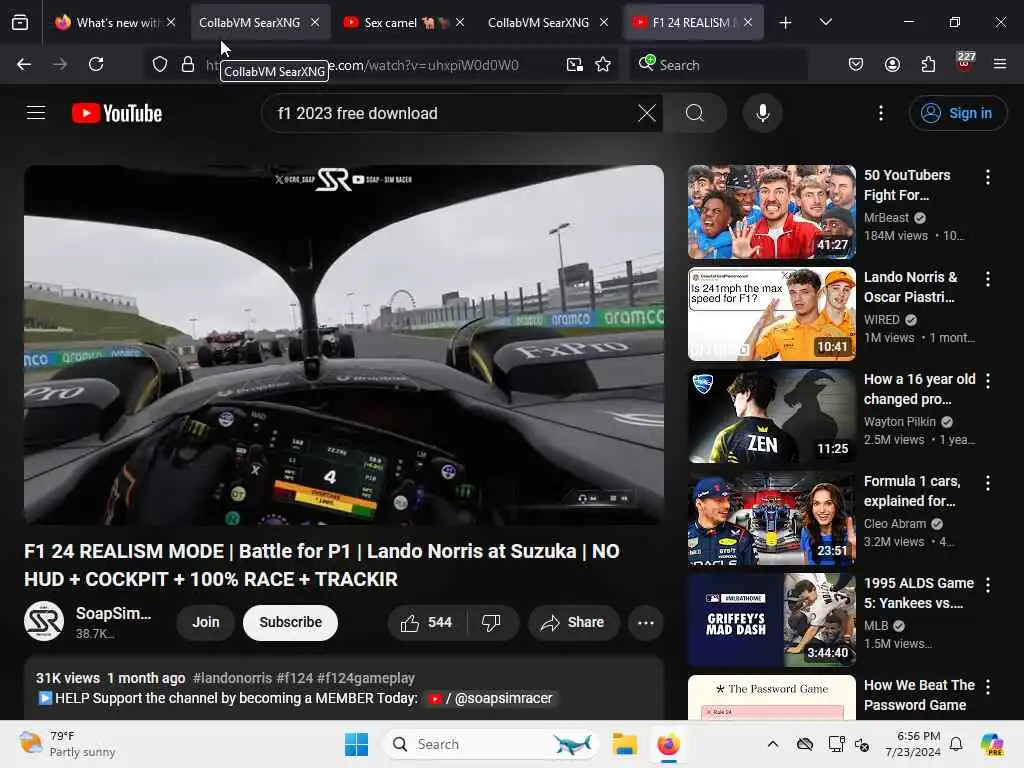Open options for 1995 ALDS Game video
Viewport: 1024px width, 768px height.
click(988, 585)
